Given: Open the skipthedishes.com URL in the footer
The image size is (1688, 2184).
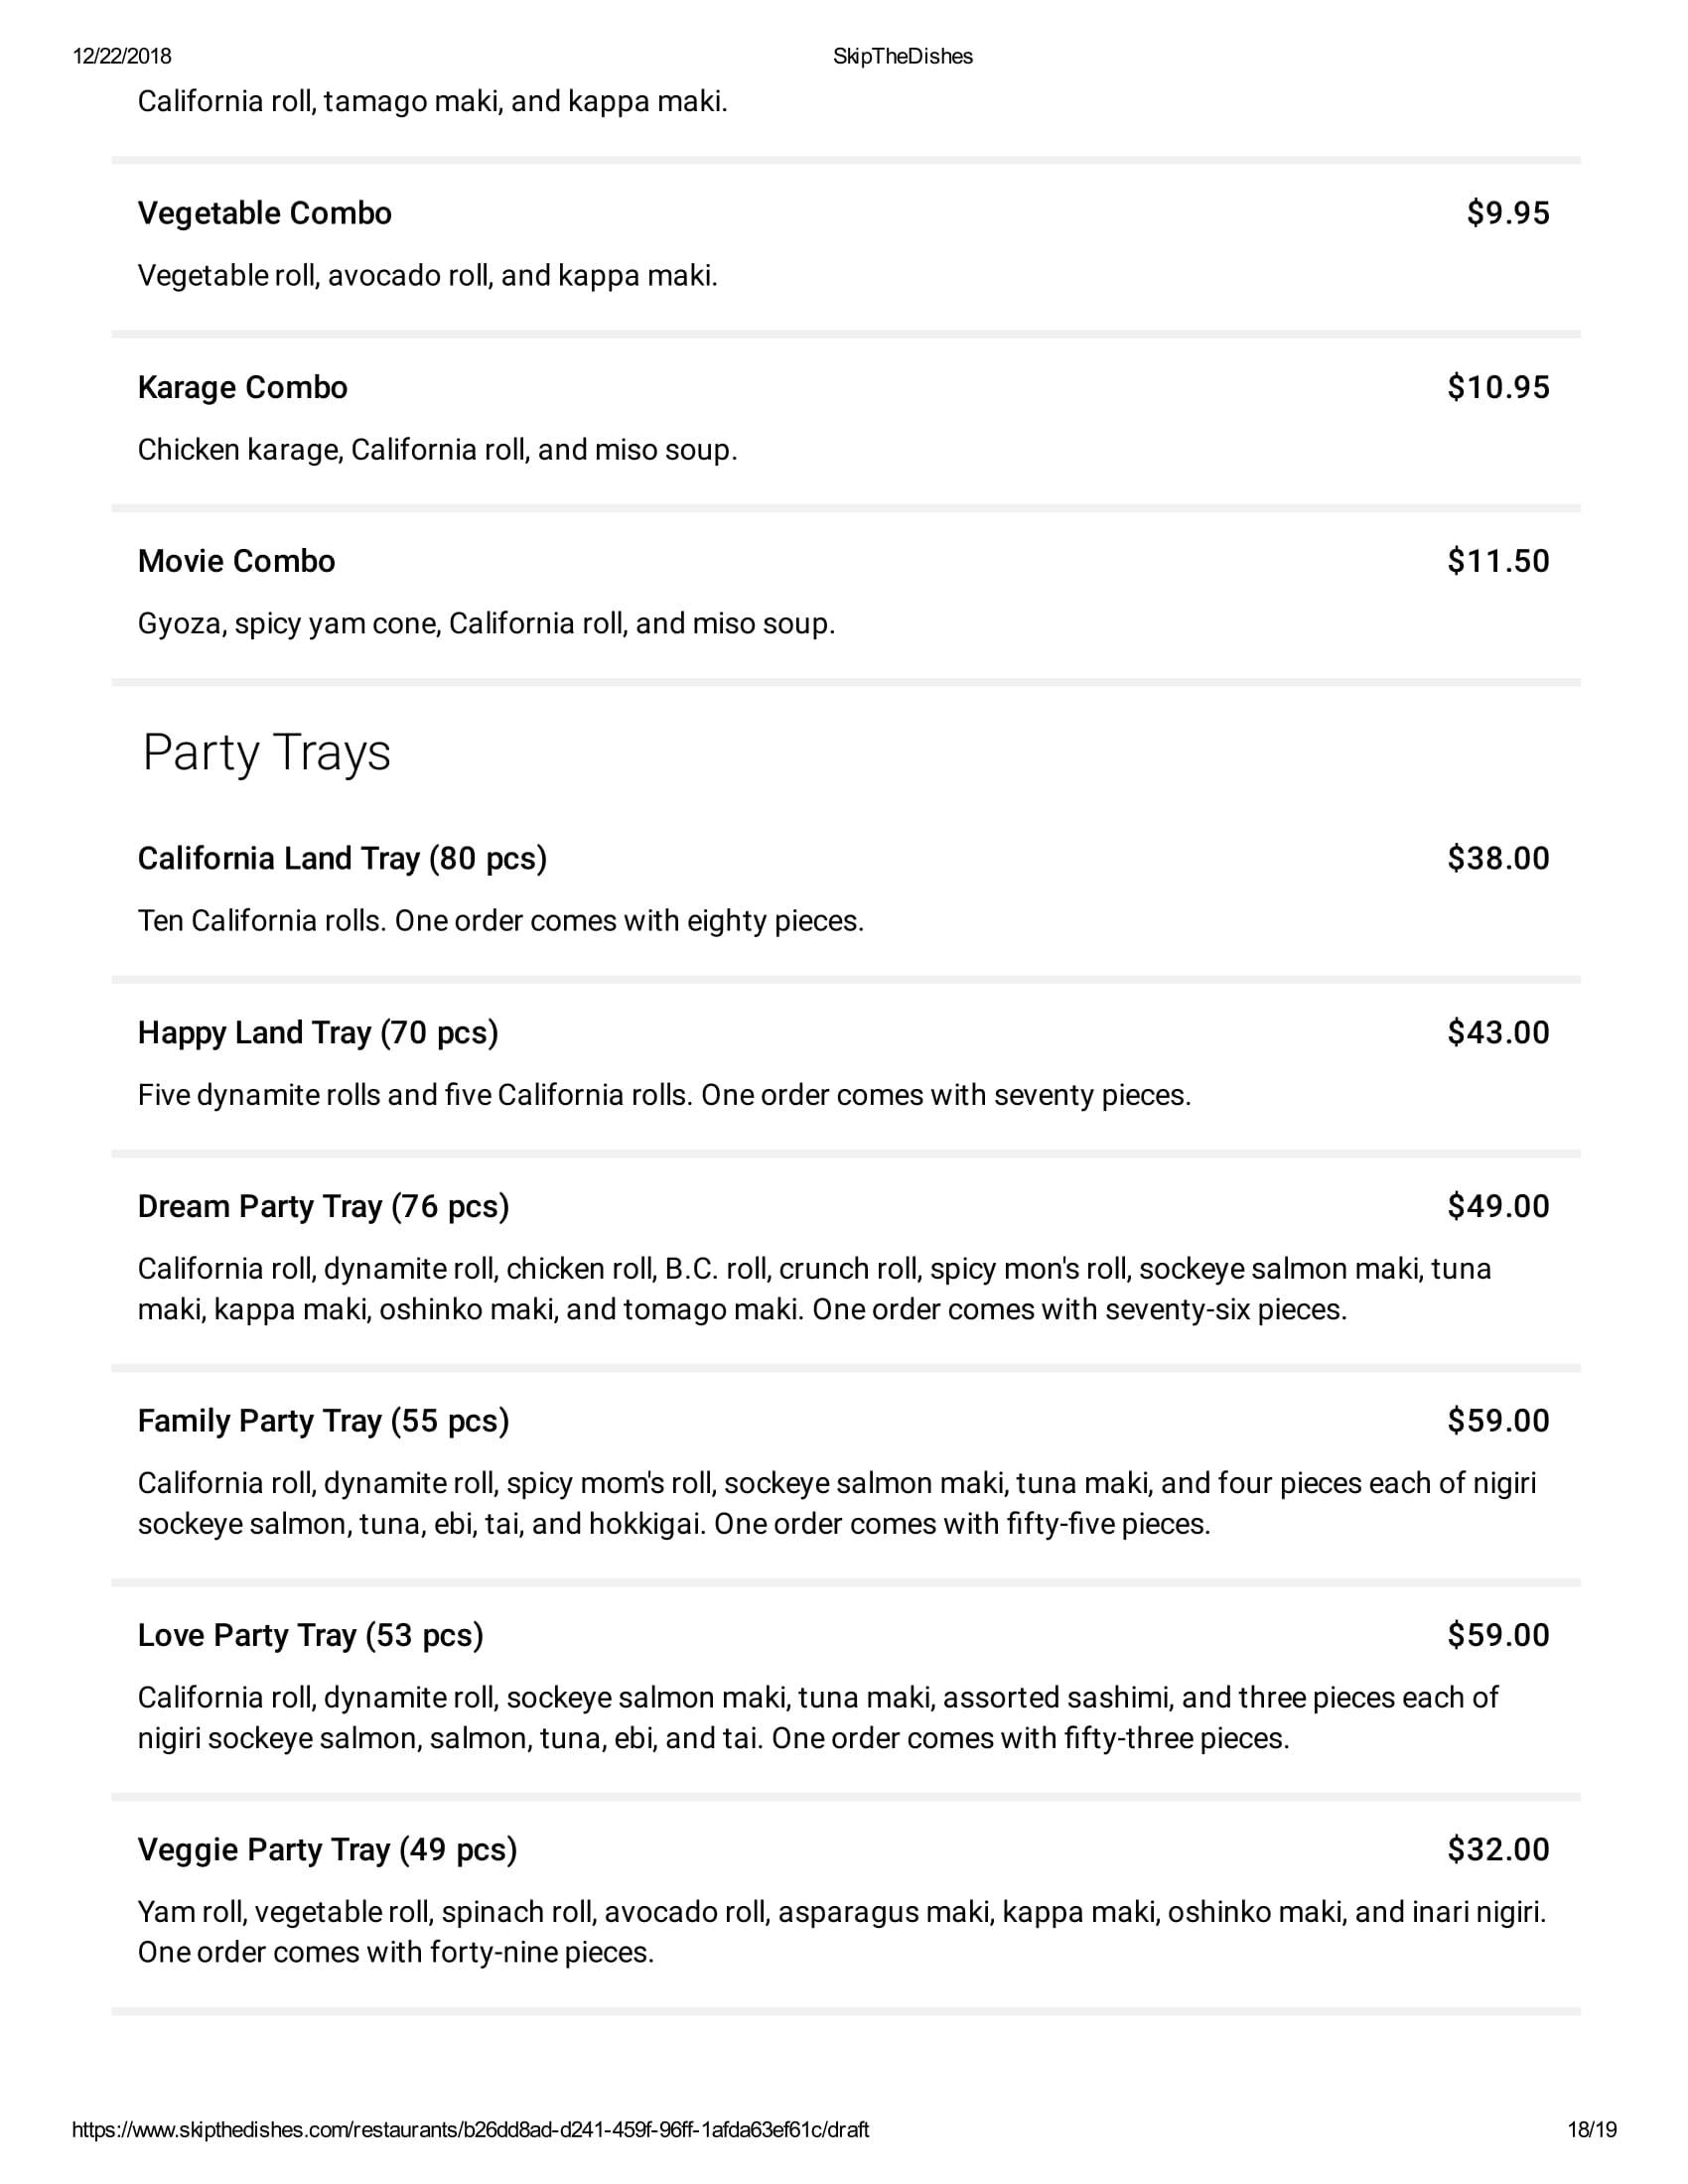Looking at the screenshot, I should tap(470, 2157).
